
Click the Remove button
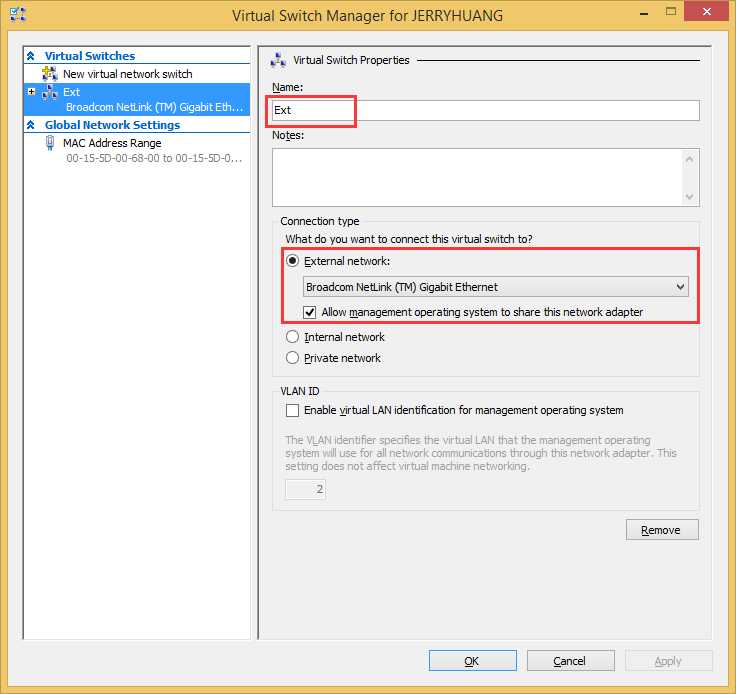coord(662,530)
